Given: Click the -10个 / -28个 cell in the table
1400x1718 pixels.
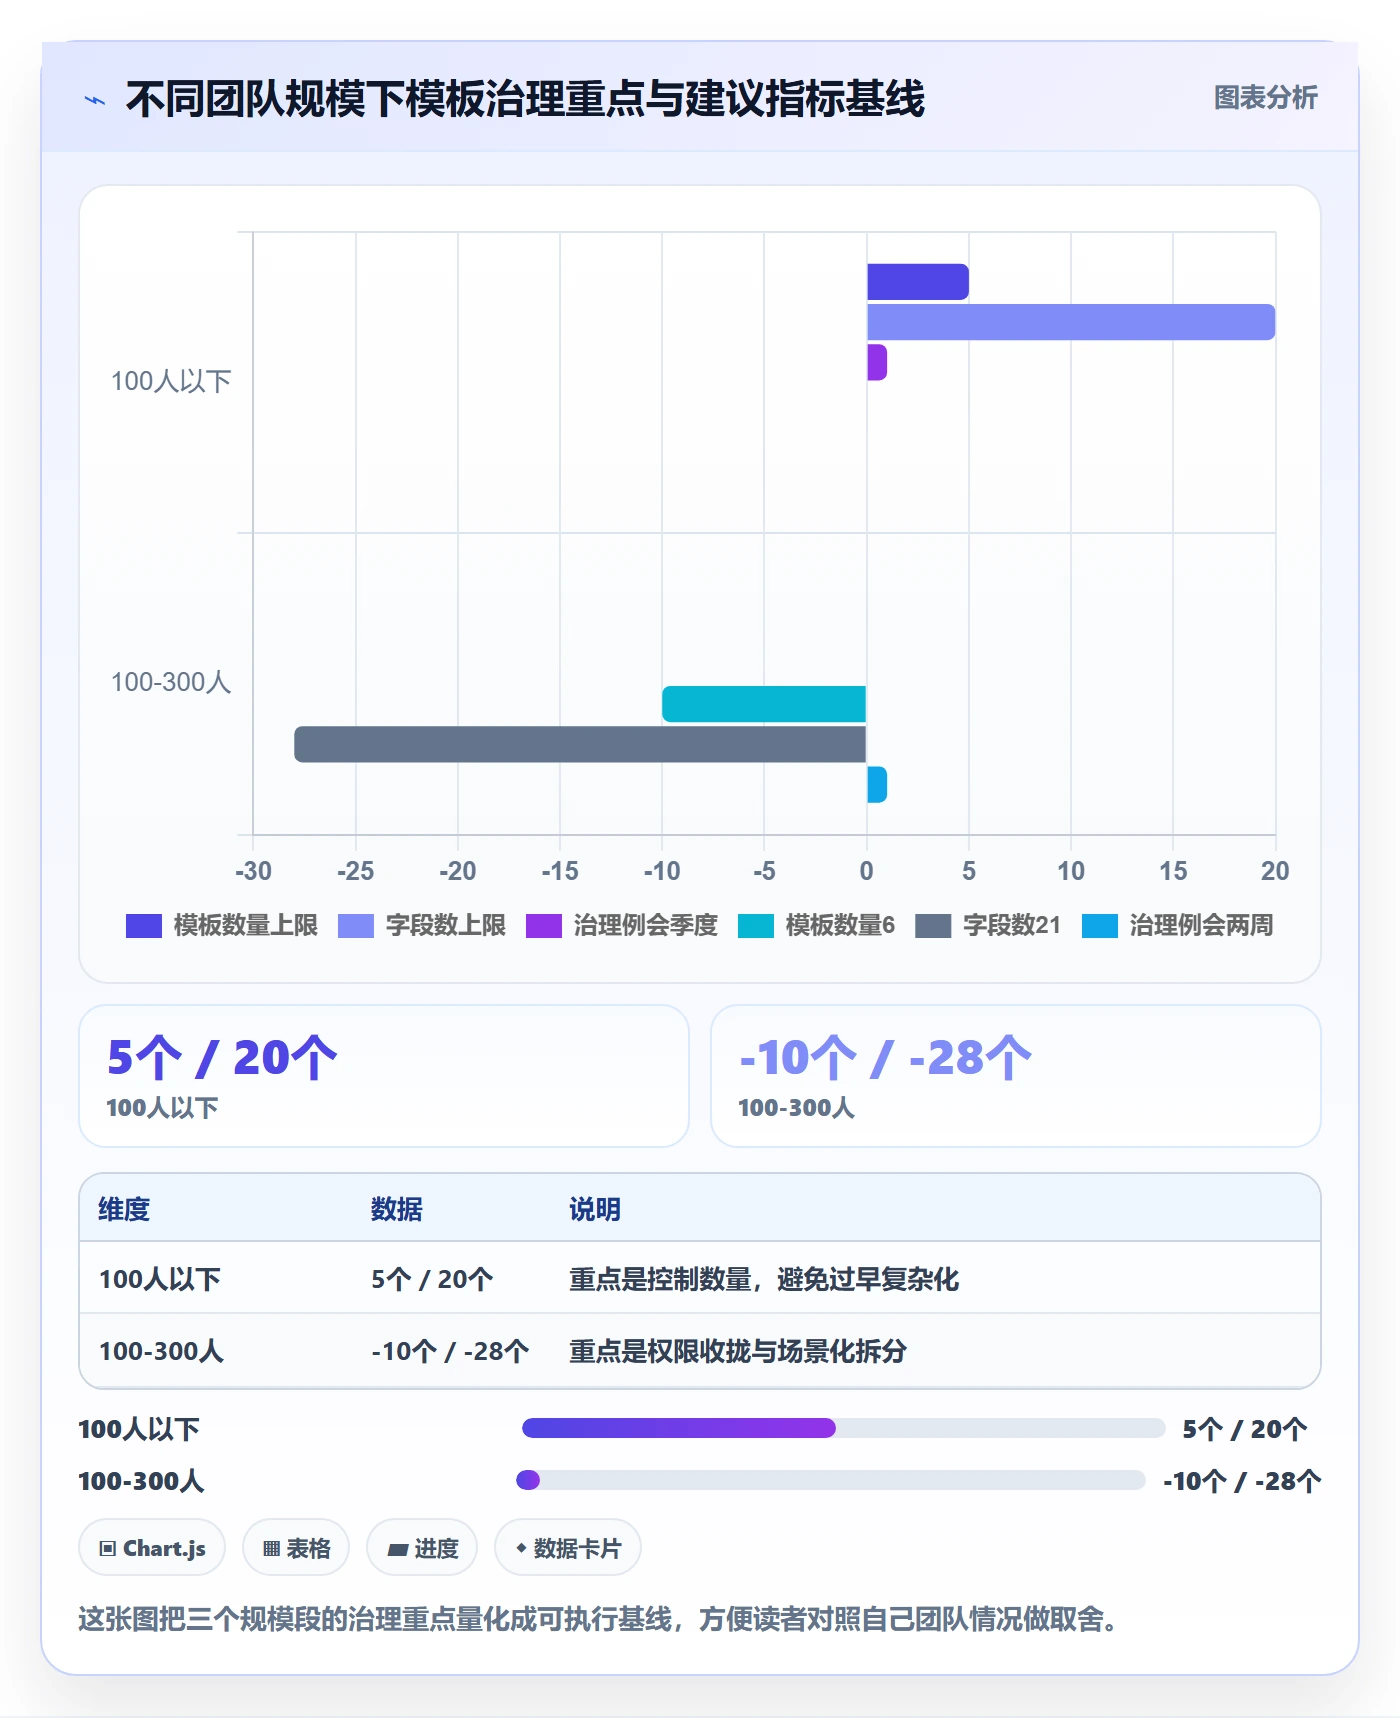Looking at the screenshot, I should coord(450,1351).
